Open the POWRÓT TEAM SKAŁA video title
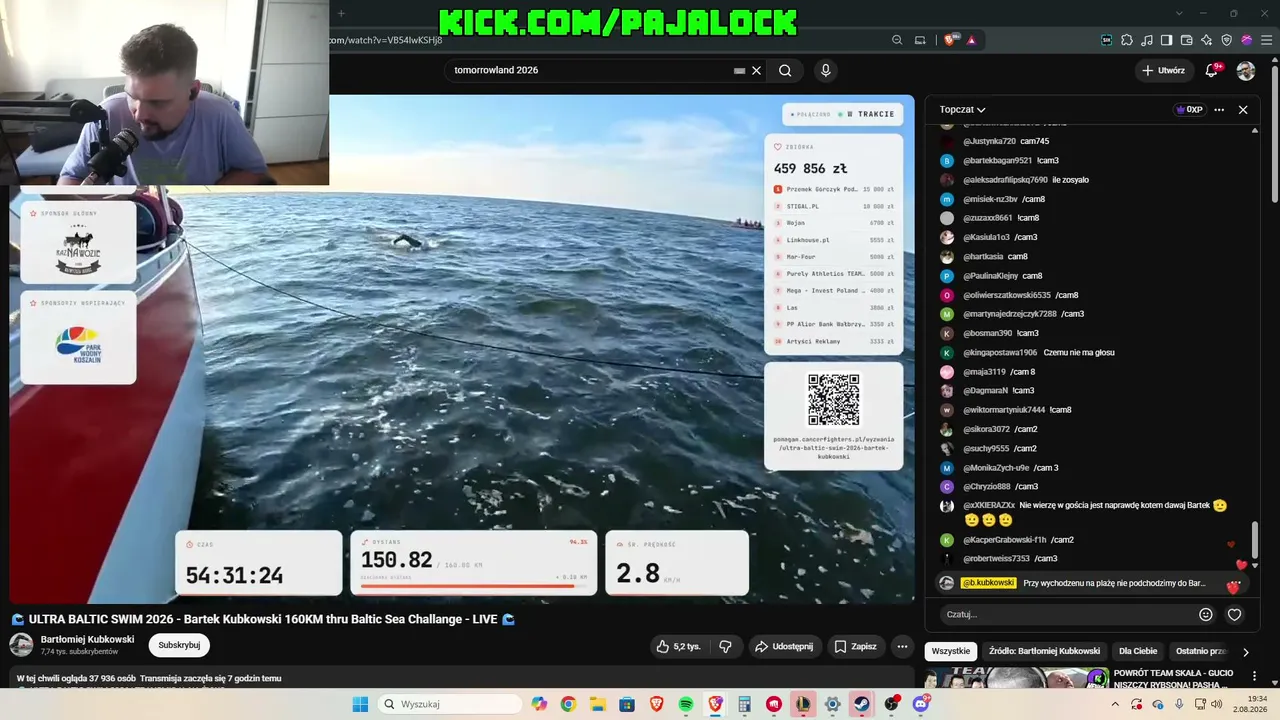Viewport: 1280px width, 720px height. click(1173, 679)
